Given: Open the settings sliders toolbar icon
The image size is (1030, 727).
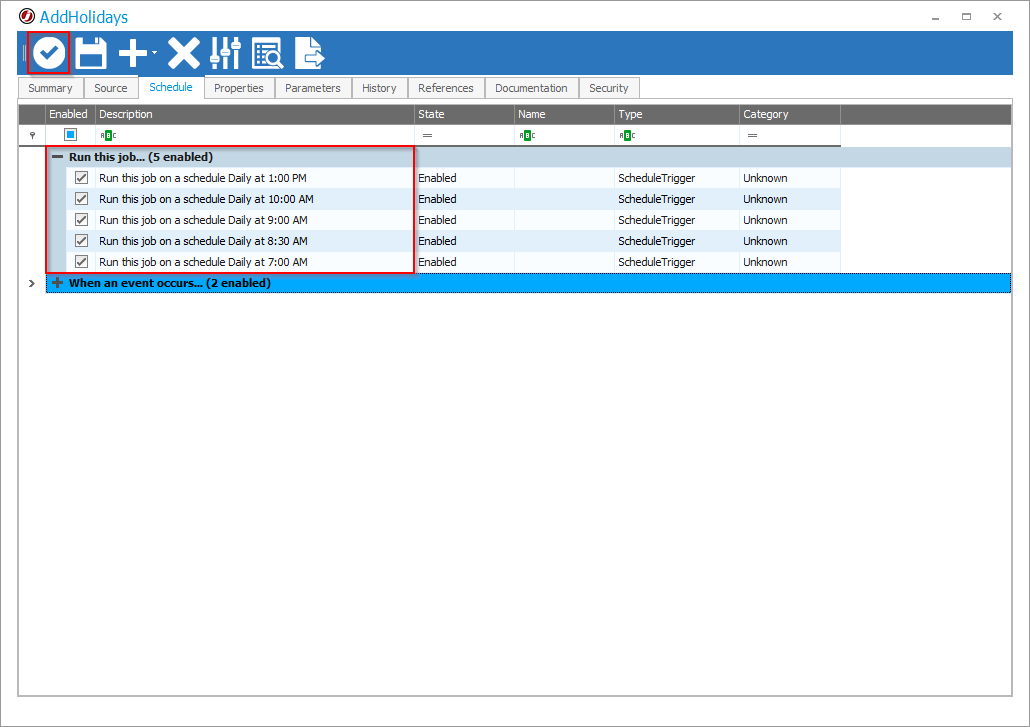Looking at the screenshot, I should pyautogui.click(x=225, y=52).
